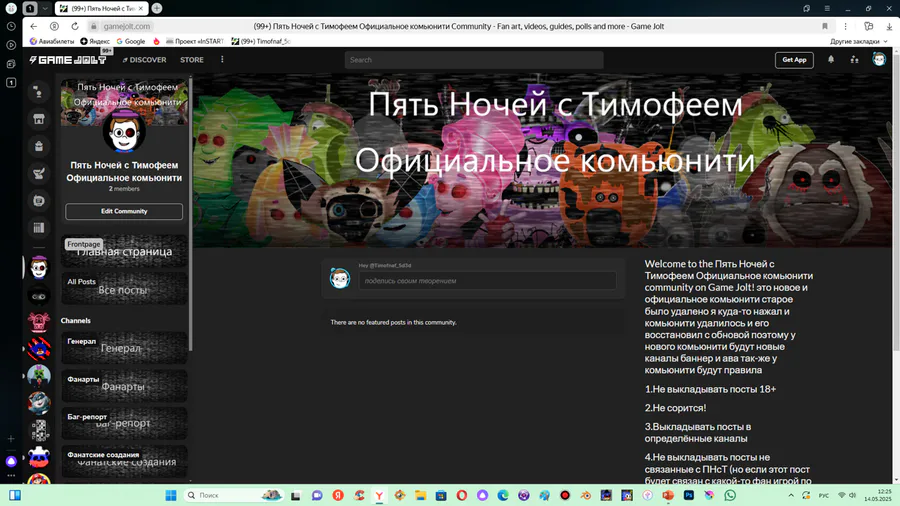The image size is (900, 506).
Task: Open Game Jolt sidebar quests icon
Action: [38, 173]
